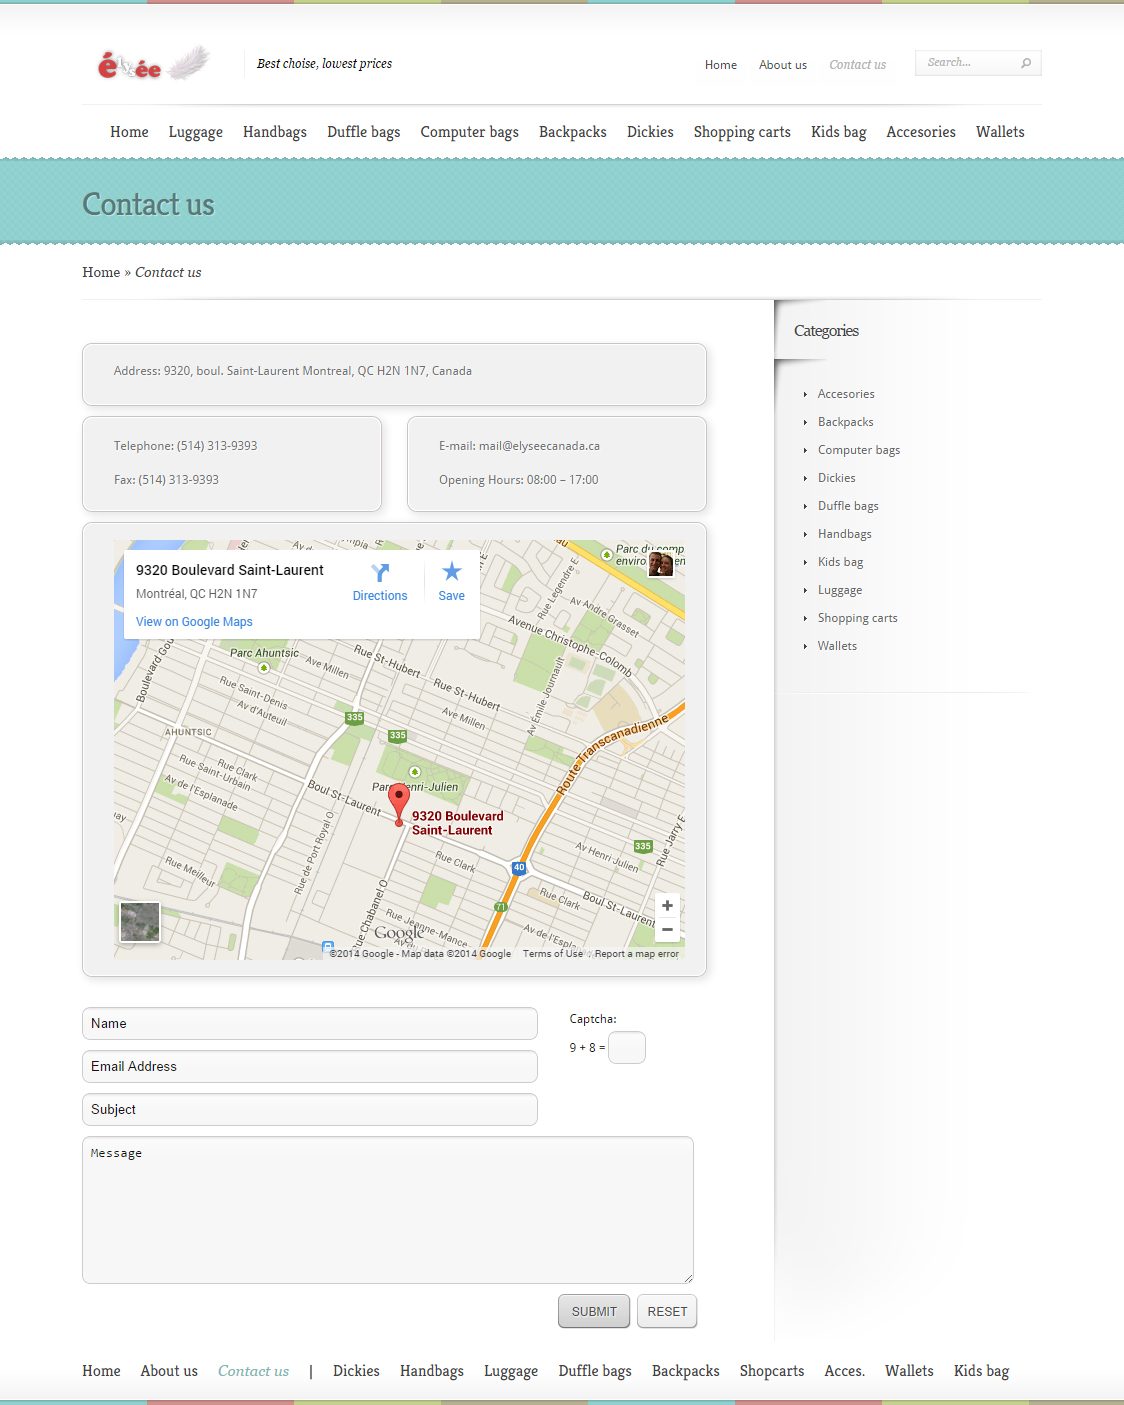Click the Email Address input field

click(x=310, y=1067)
